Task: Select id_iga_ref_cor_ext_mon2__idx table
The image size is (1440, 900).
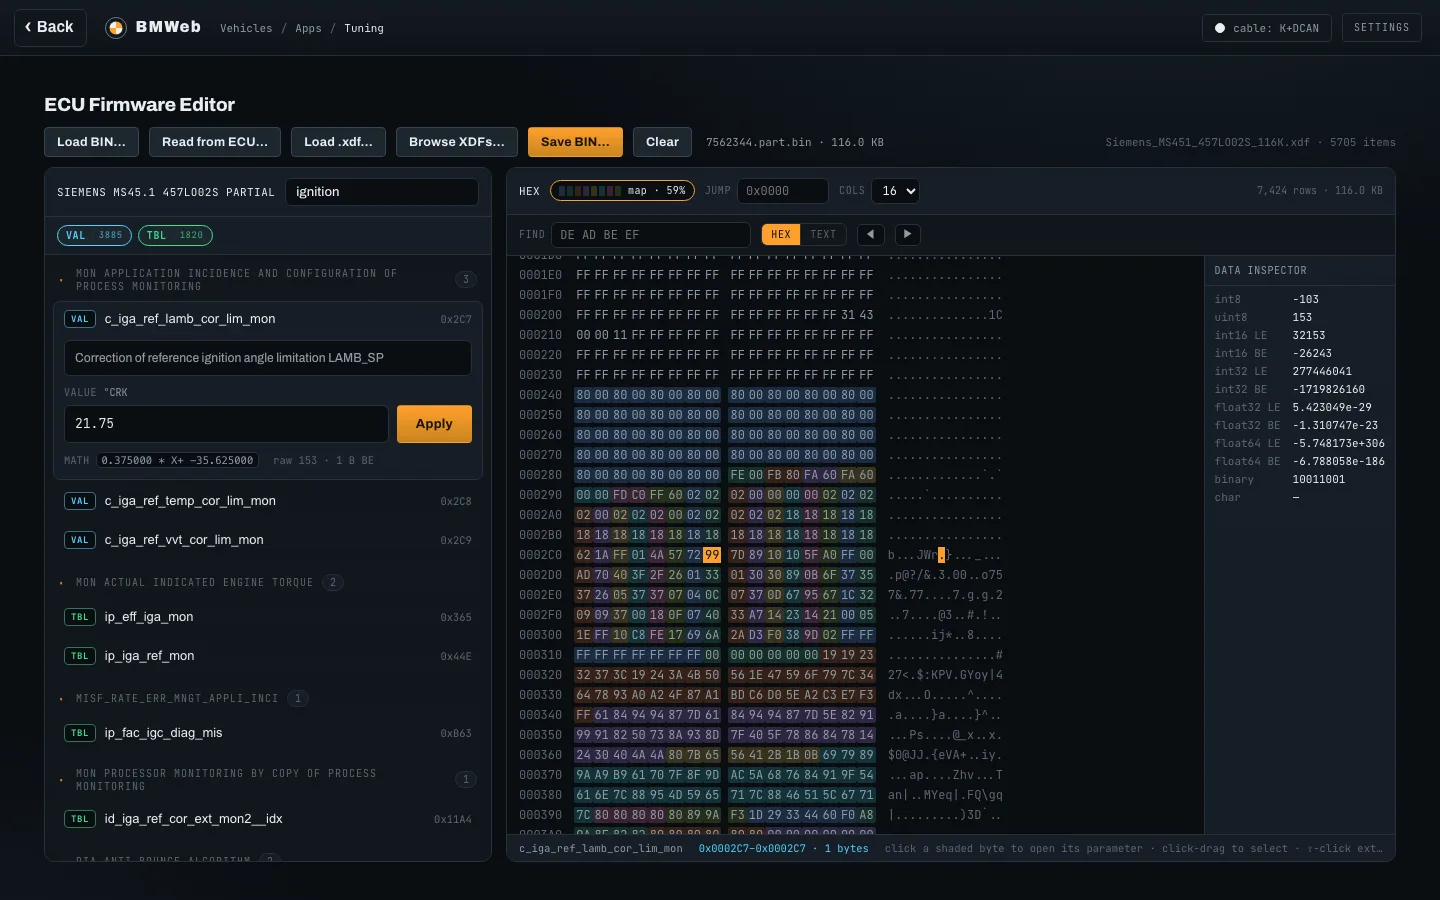Action: coord(267,819)
